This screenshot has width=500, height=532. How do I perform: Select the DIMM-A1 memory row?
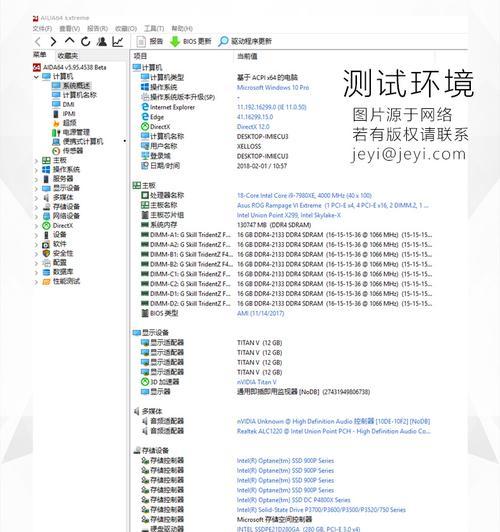[287, 235]
